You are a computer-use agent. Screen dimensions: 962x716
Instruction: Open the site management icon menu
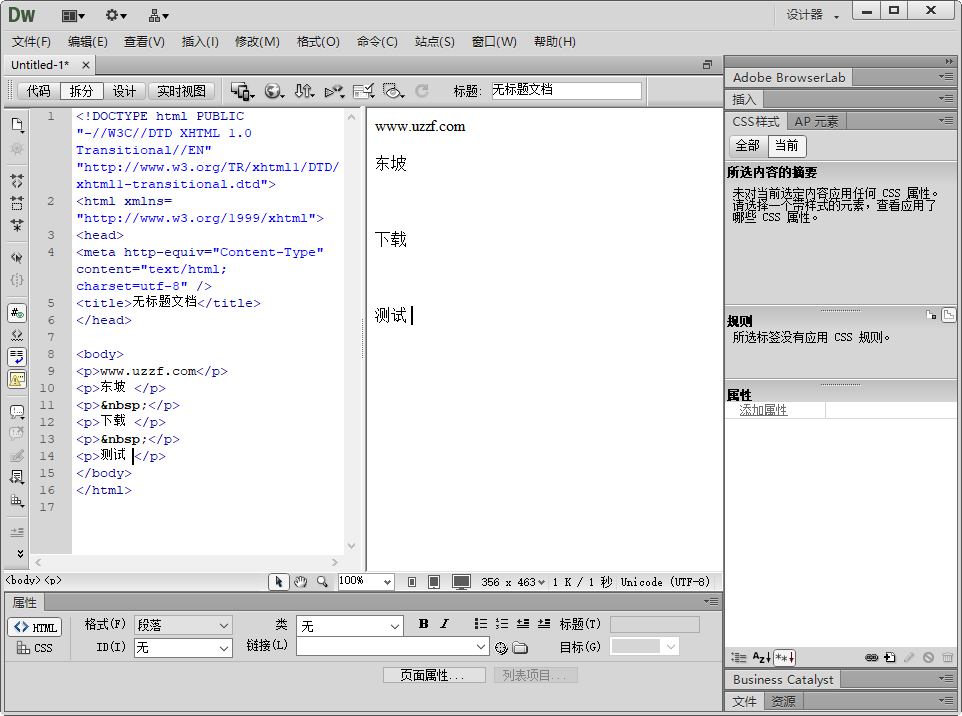click(158, 16)
